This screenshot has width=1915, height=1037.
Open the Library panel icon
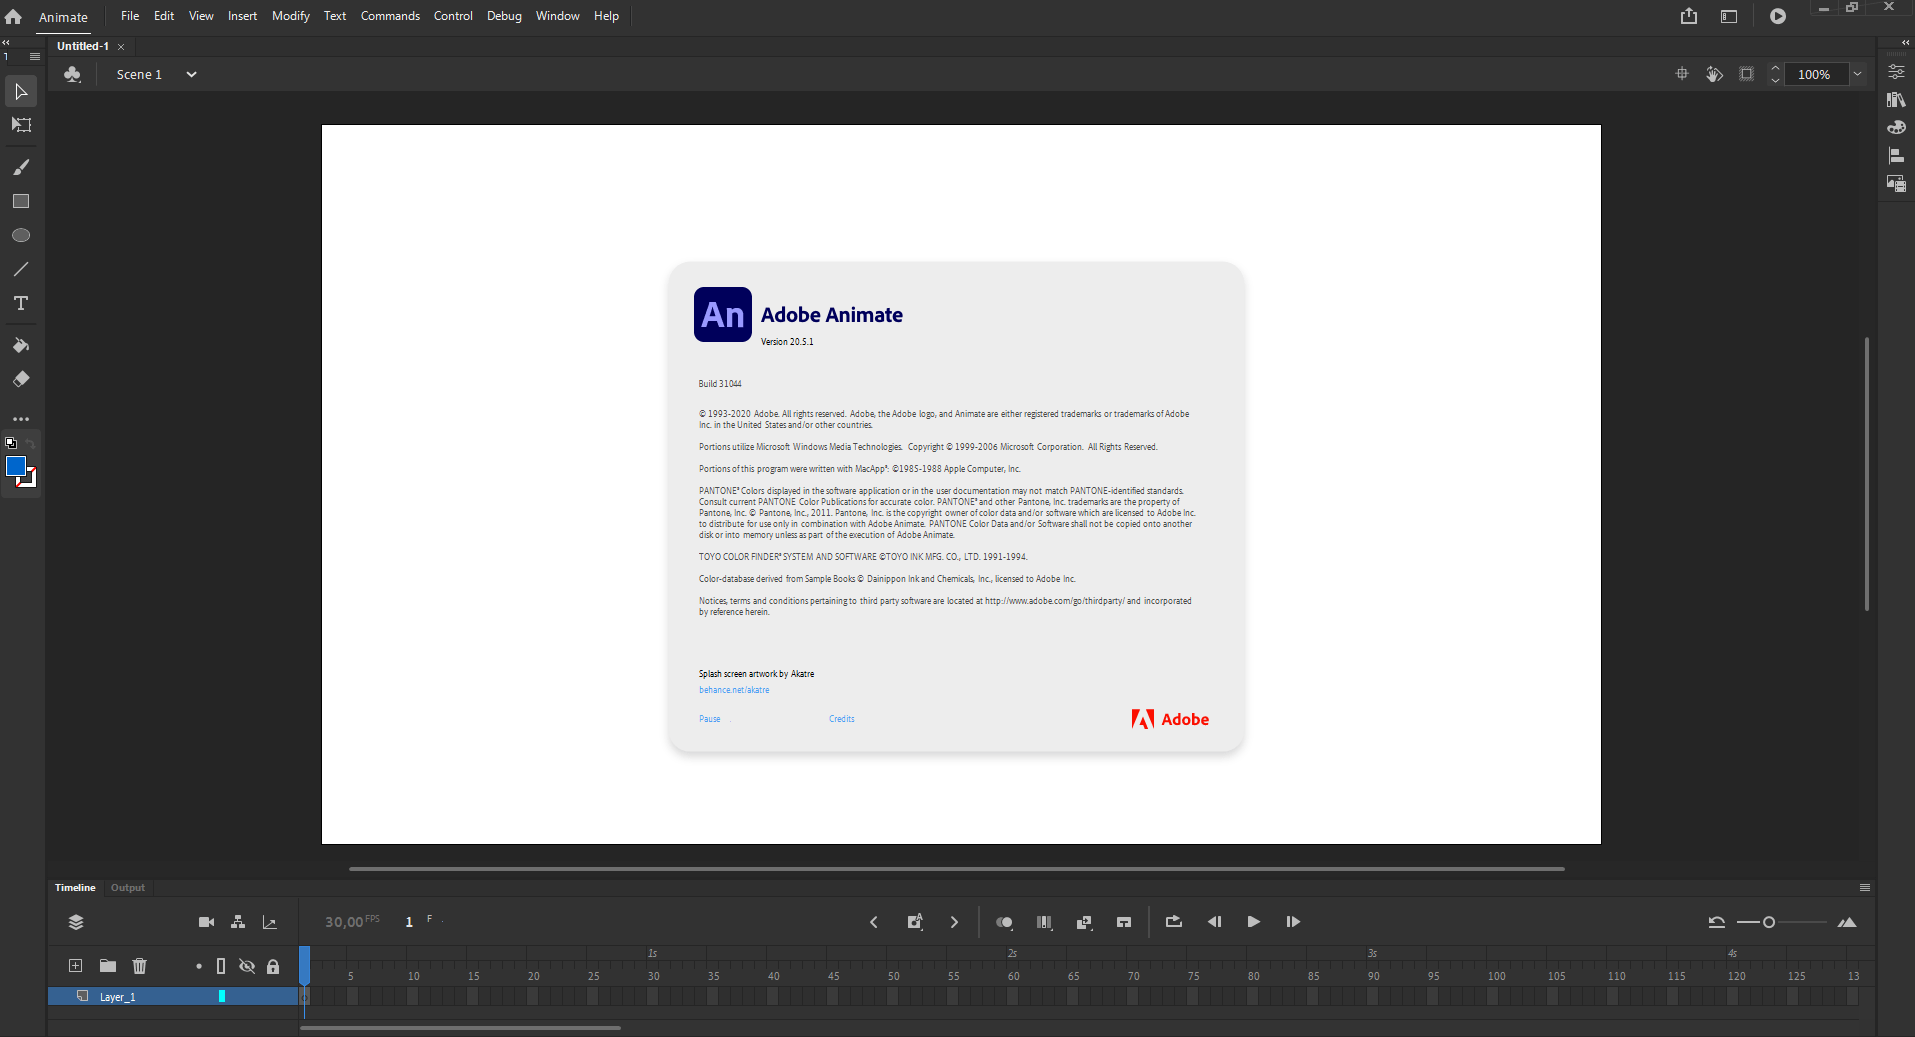(x=1896, y=100)
